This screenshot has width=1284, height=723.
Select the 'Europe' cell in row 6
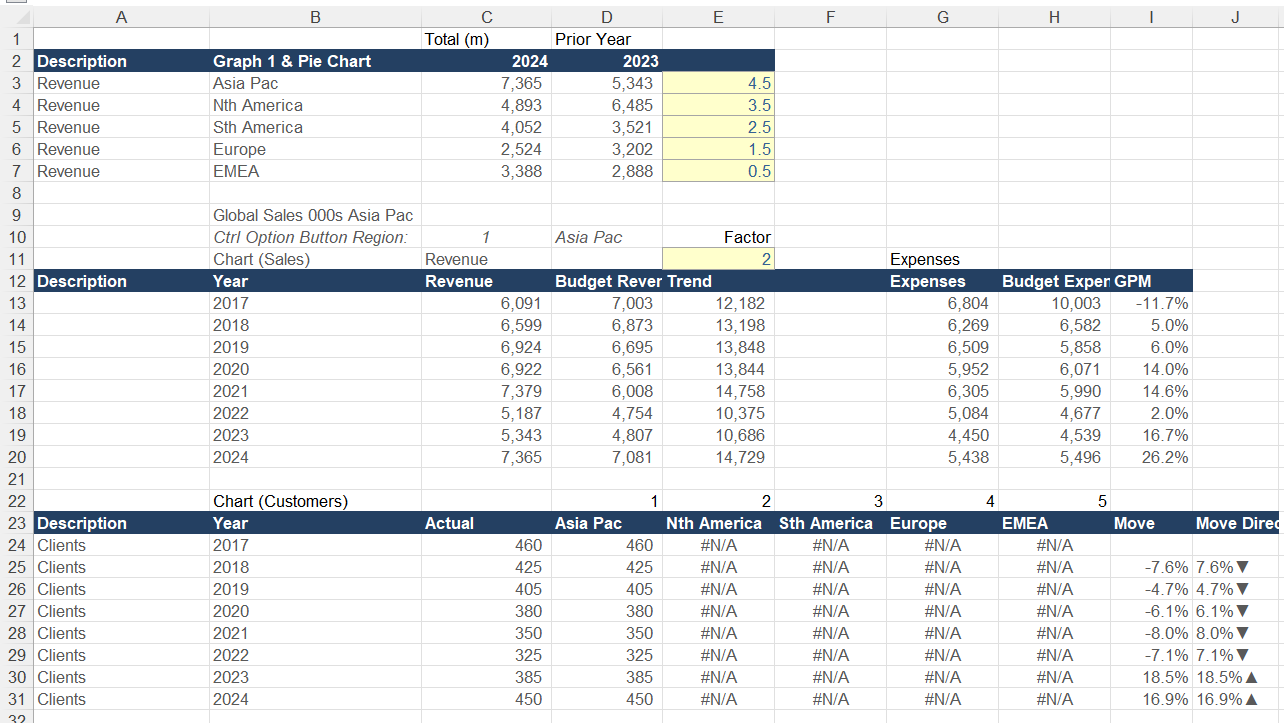point(315,149)
